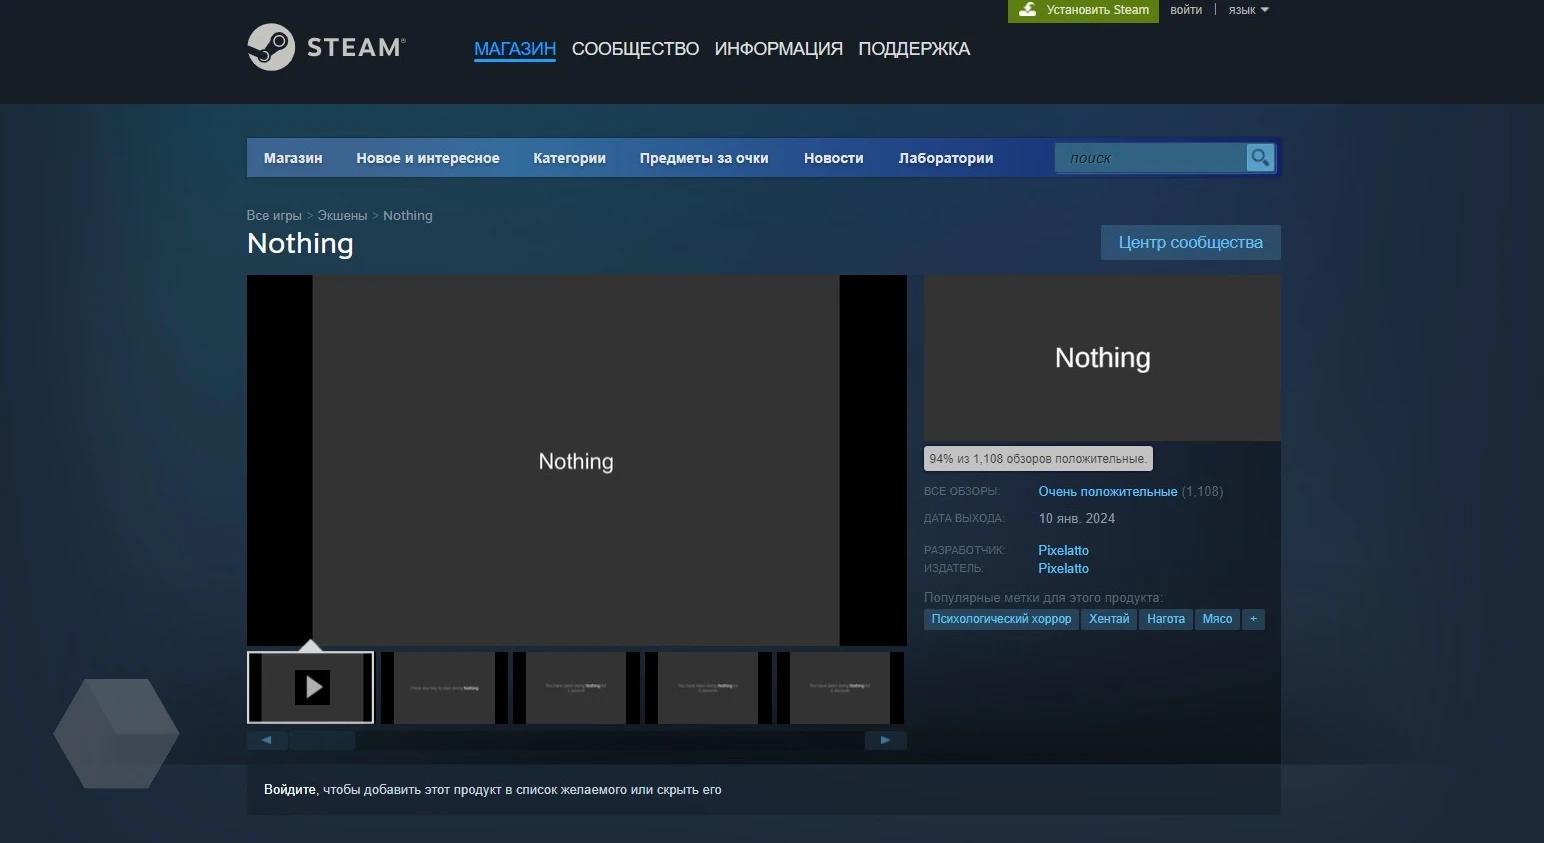Select the third screenshot thumbnail
Viewport: 1544px width, 843px height.
tap(576, 688)
